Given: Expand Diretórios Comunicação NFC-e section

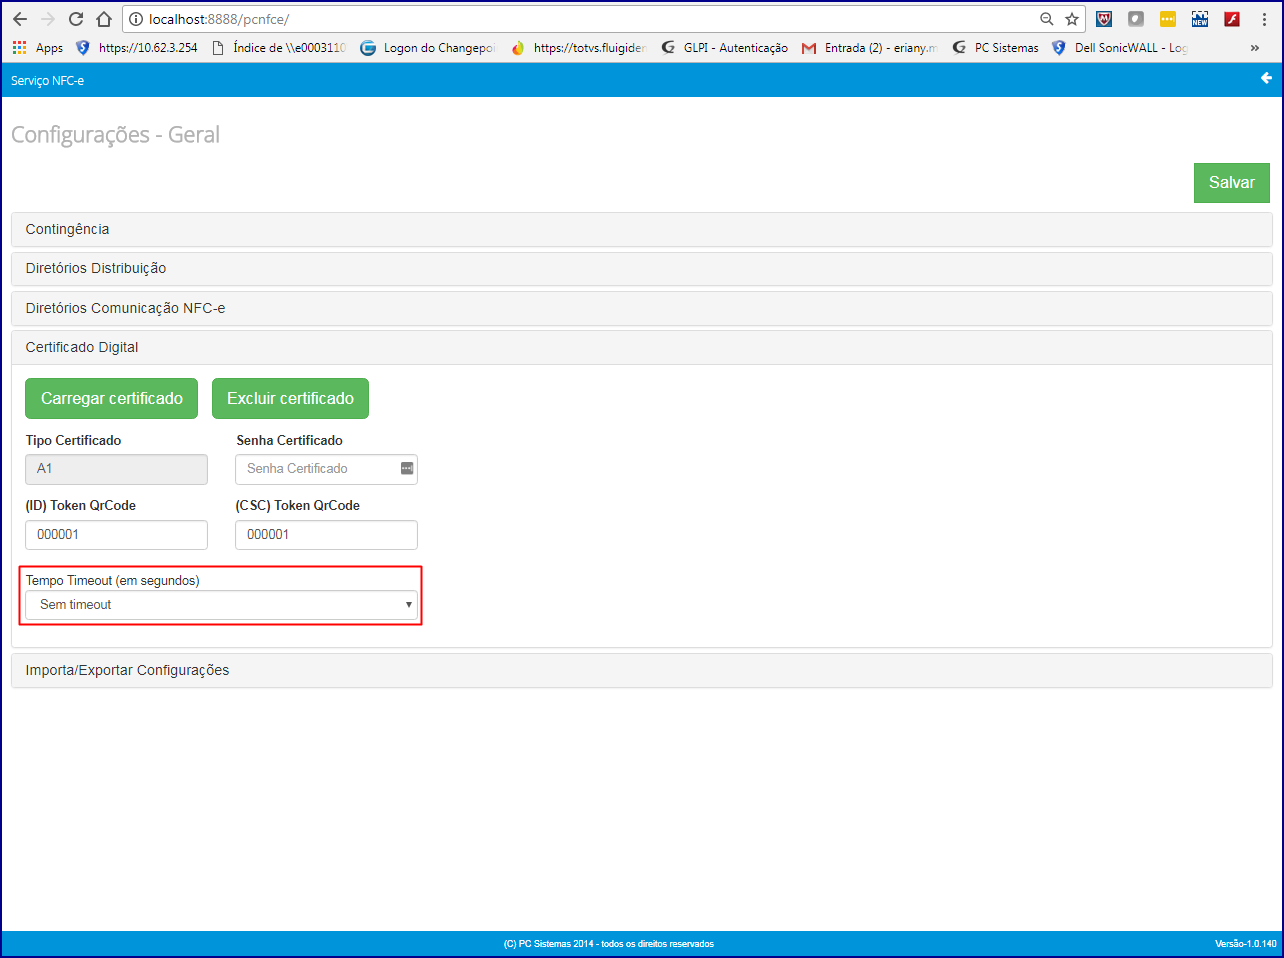Looking at the screenshot, I should tap(641, 308).
